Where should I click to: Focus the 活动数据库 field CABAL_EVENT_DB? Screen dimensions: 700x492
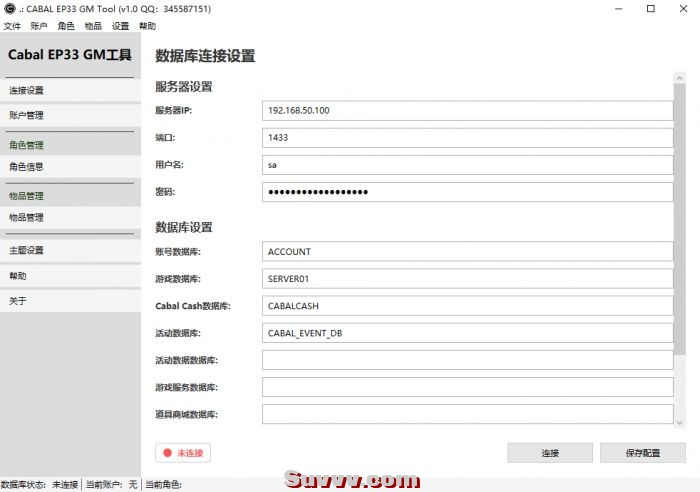[x=467, y=333]
